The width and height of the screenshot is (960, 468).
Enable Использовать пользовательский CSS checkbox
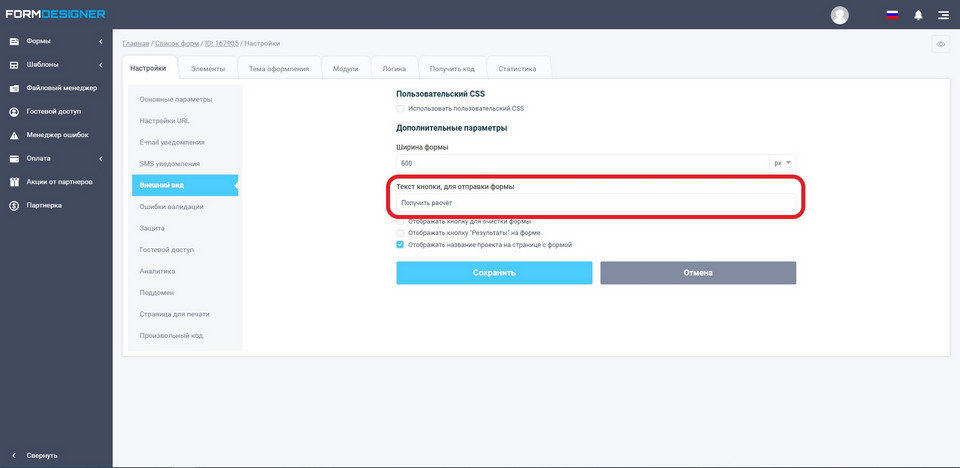[x=400, y=108]
